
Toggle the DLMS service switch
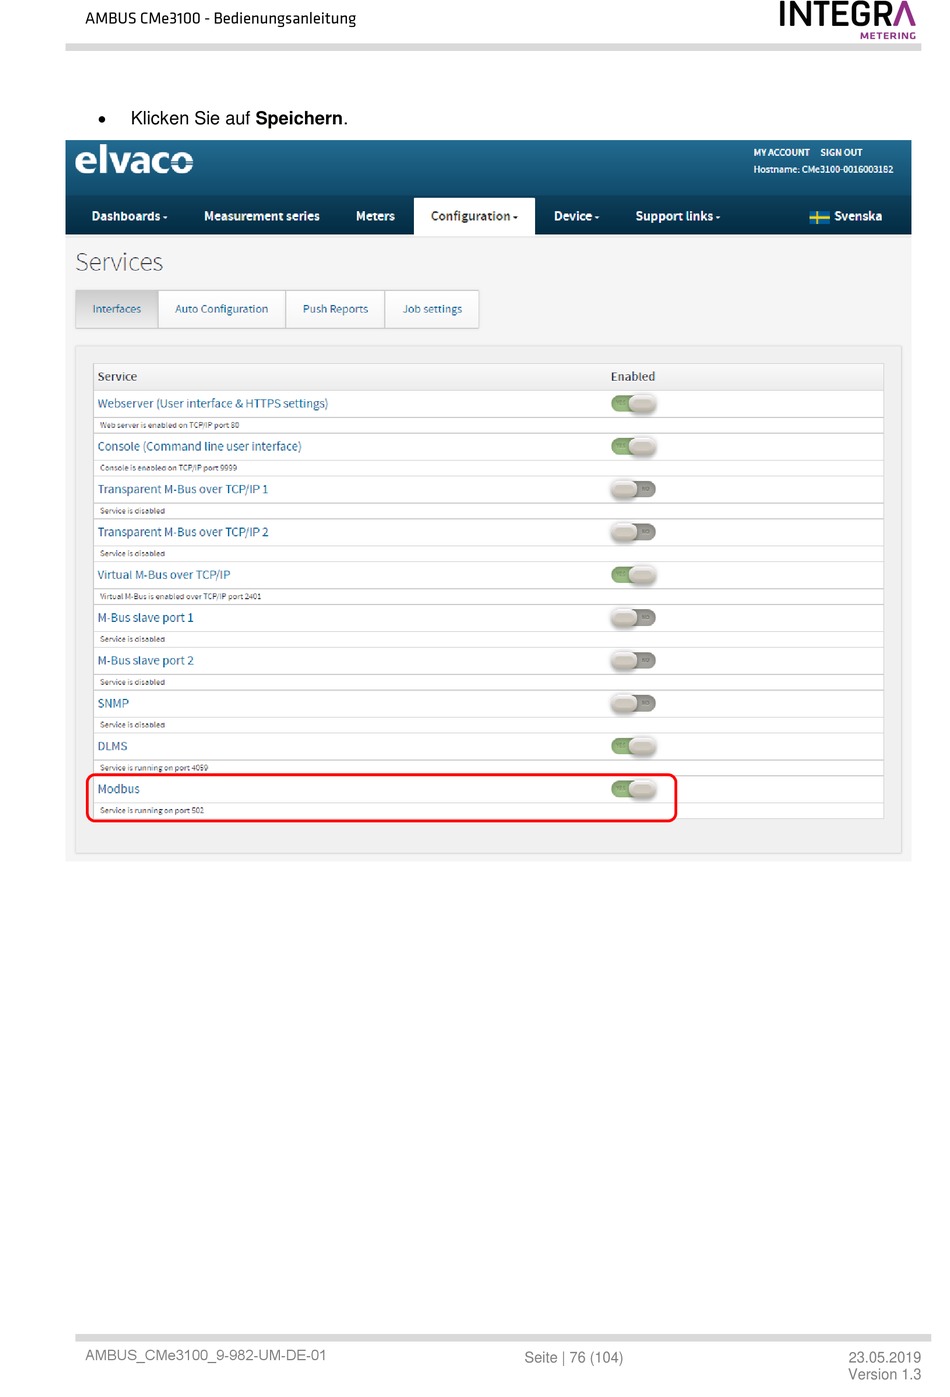[633, 746]
